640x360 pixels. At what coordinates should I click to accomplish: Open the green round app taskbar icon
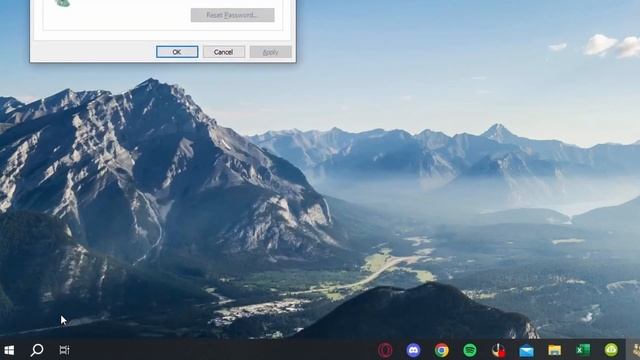pyautogui.click(x=611, y=350)
